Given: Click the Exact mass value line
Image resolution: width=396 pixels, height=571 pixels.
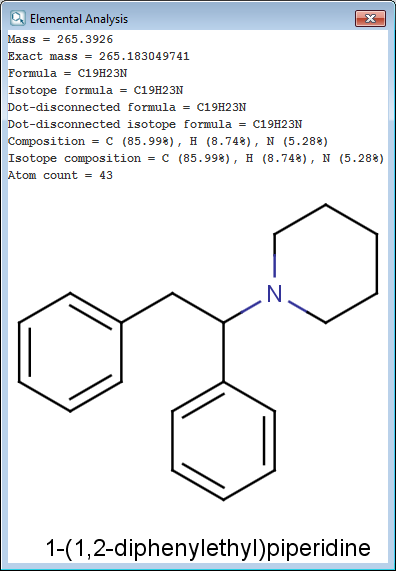Looking at the screenshot, I should [99, 56].
